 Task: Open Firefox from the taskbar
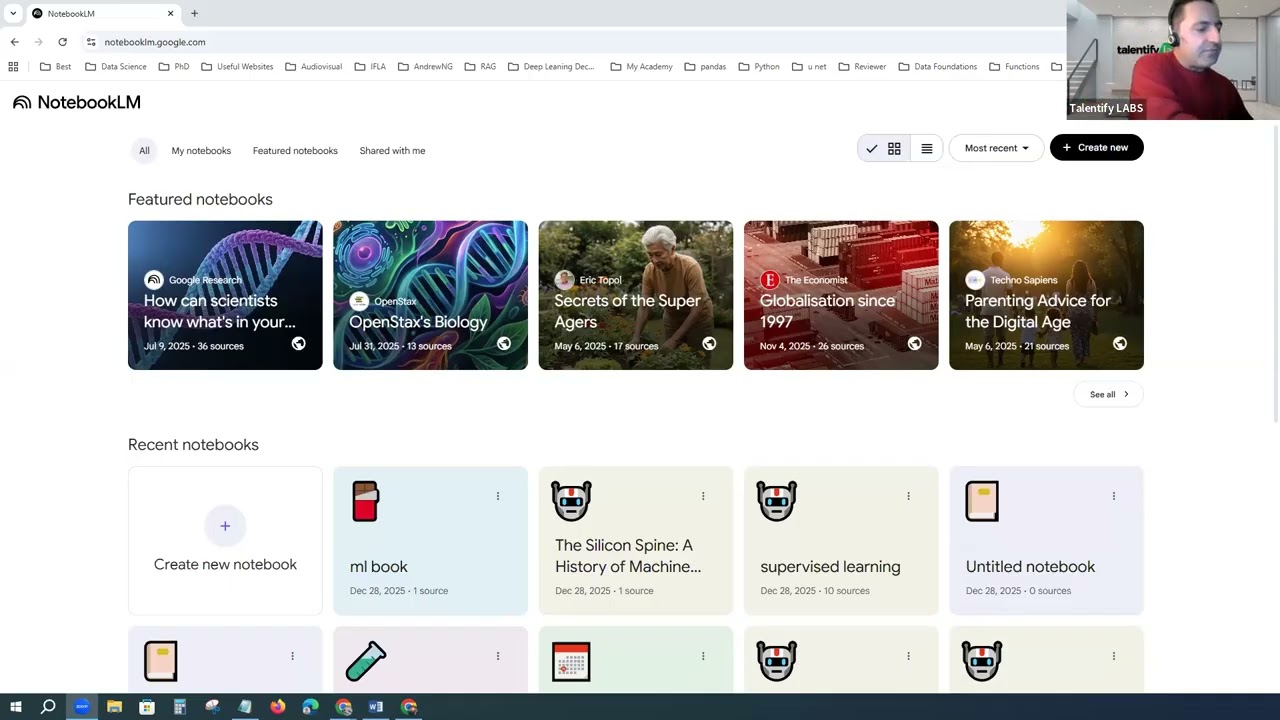[x=278, y=707]
